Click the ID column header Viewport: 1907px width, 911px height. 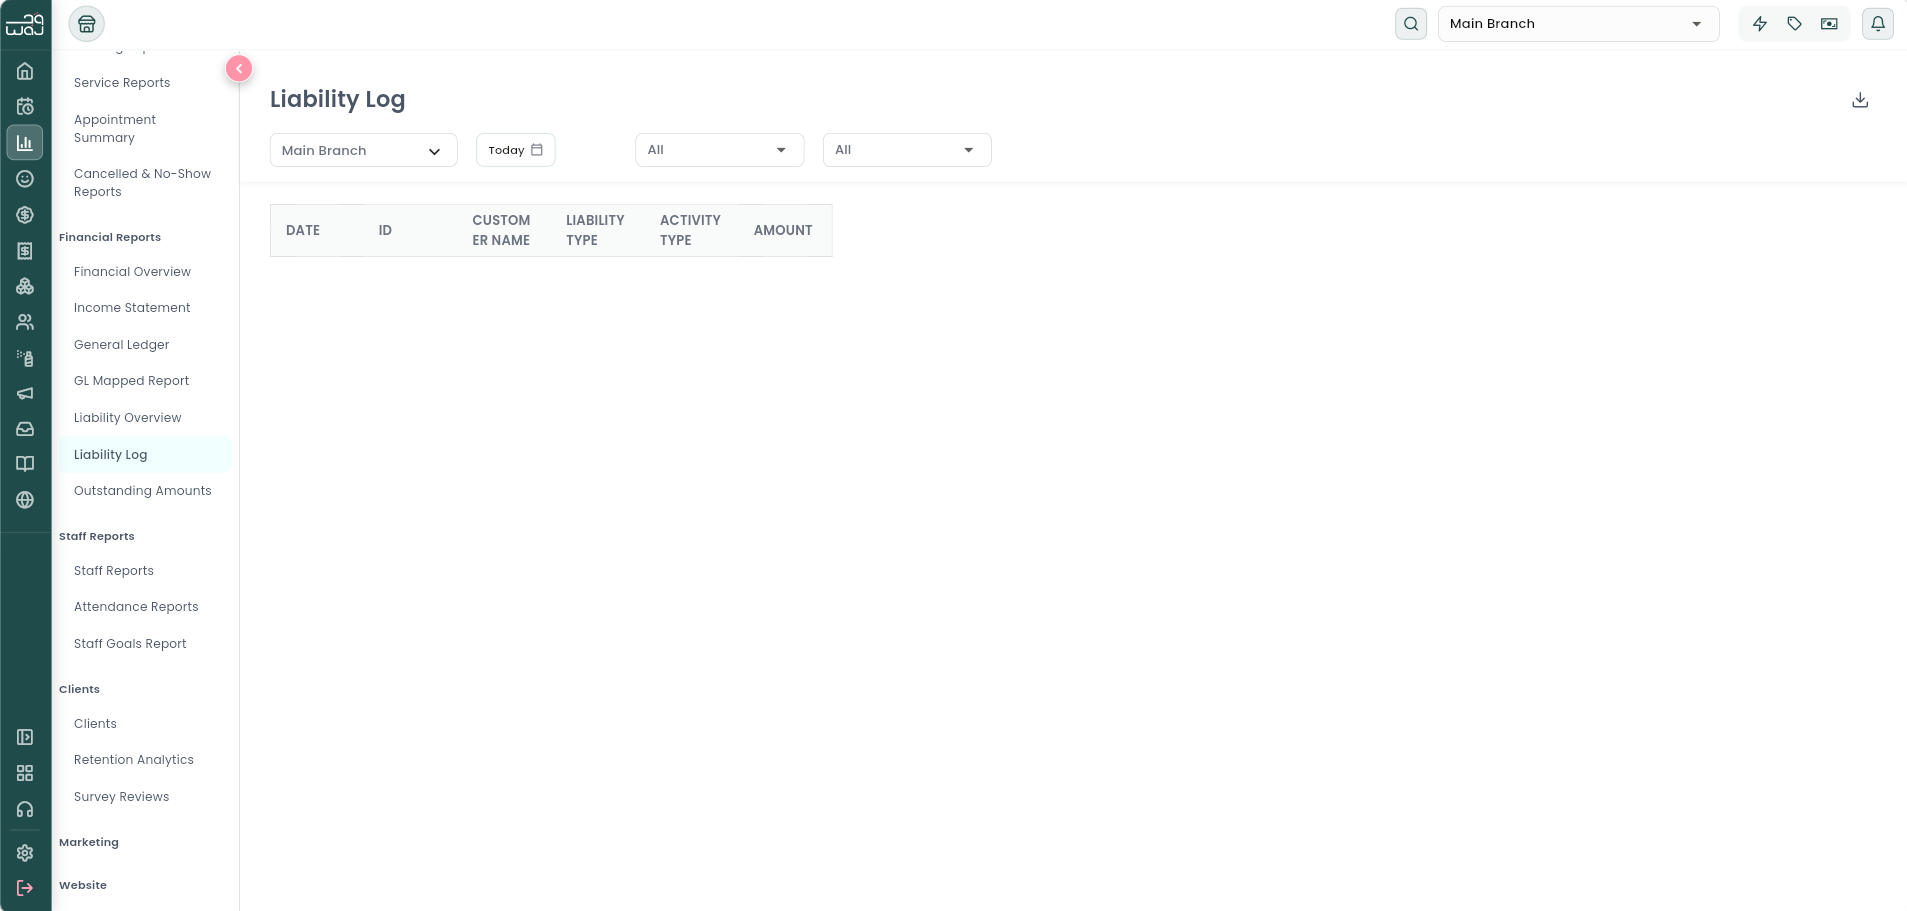(x=385, y=230)
